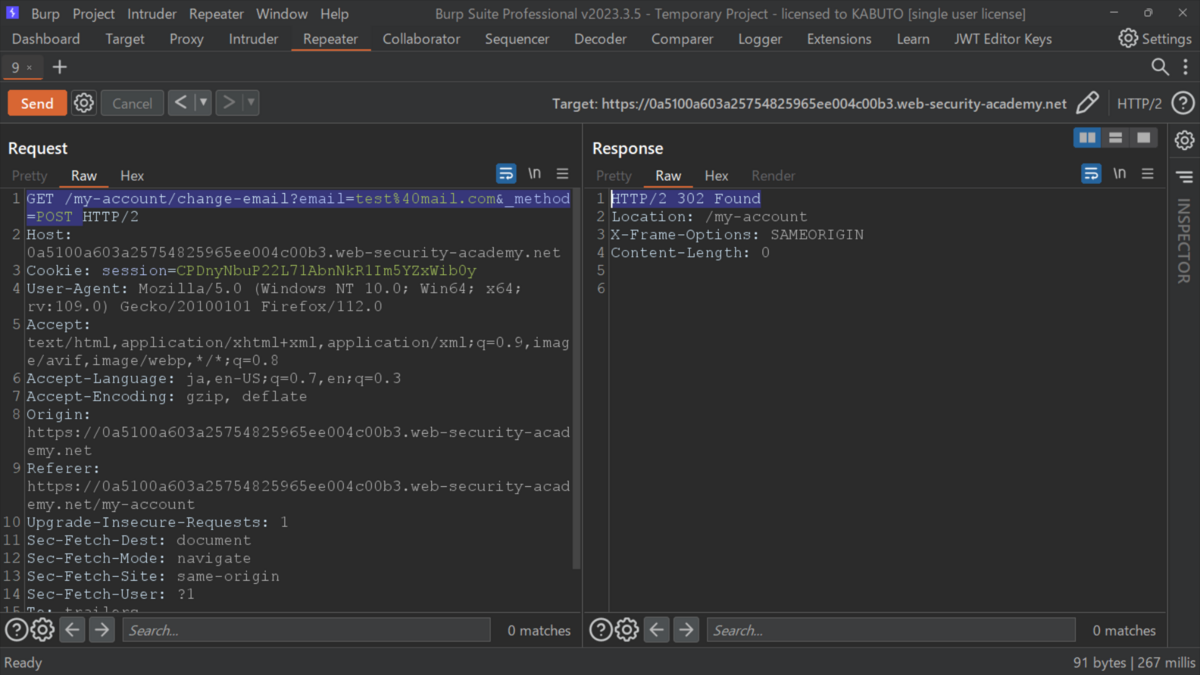Toggle response line wrap icon
This screenshot has width=1200, height=675.
click(x=1091, y=174)
